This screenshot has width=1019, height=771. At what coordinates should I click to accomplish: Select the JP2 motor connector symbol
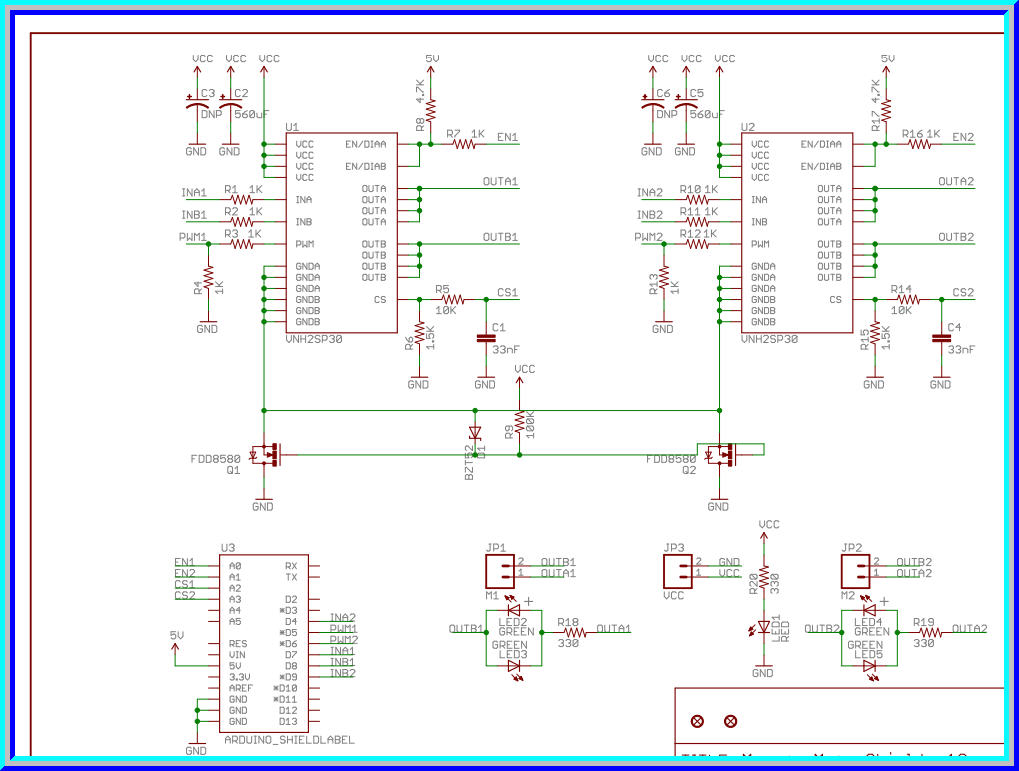pos(855,569)
